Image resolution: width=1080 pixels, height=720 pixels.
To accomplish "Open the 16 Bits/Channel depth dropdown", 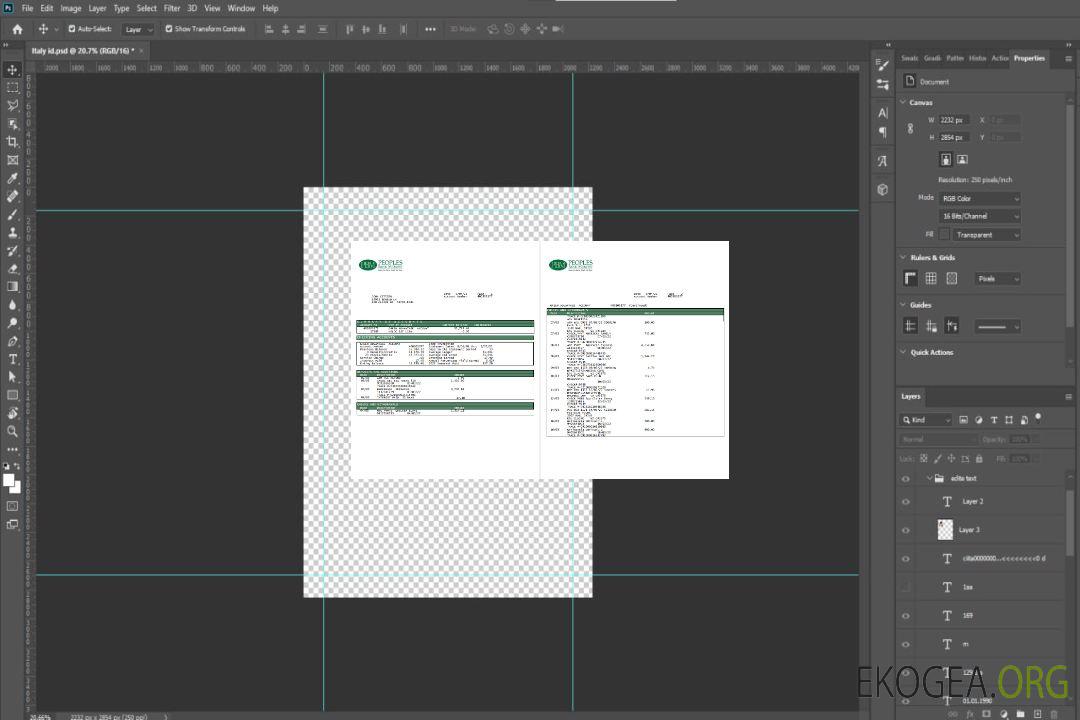I will coord(979,216).
